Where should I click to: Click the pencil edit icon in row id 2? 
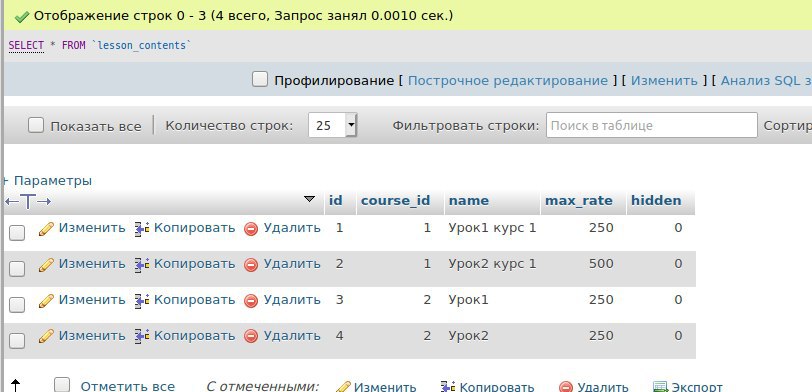[46, 265]
